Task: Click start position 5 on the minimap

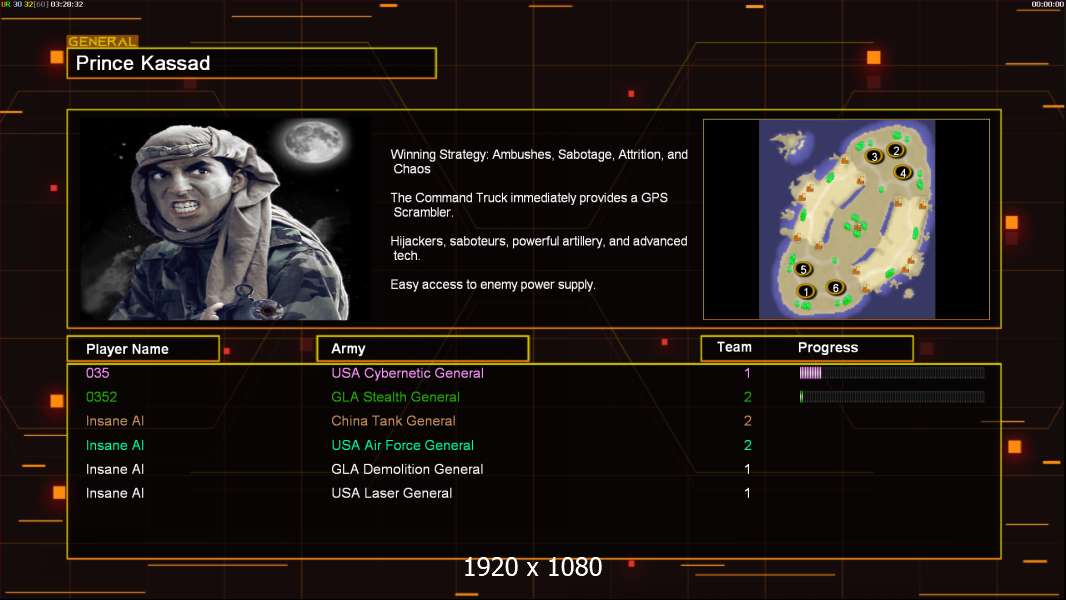Action: pos(803,269)
